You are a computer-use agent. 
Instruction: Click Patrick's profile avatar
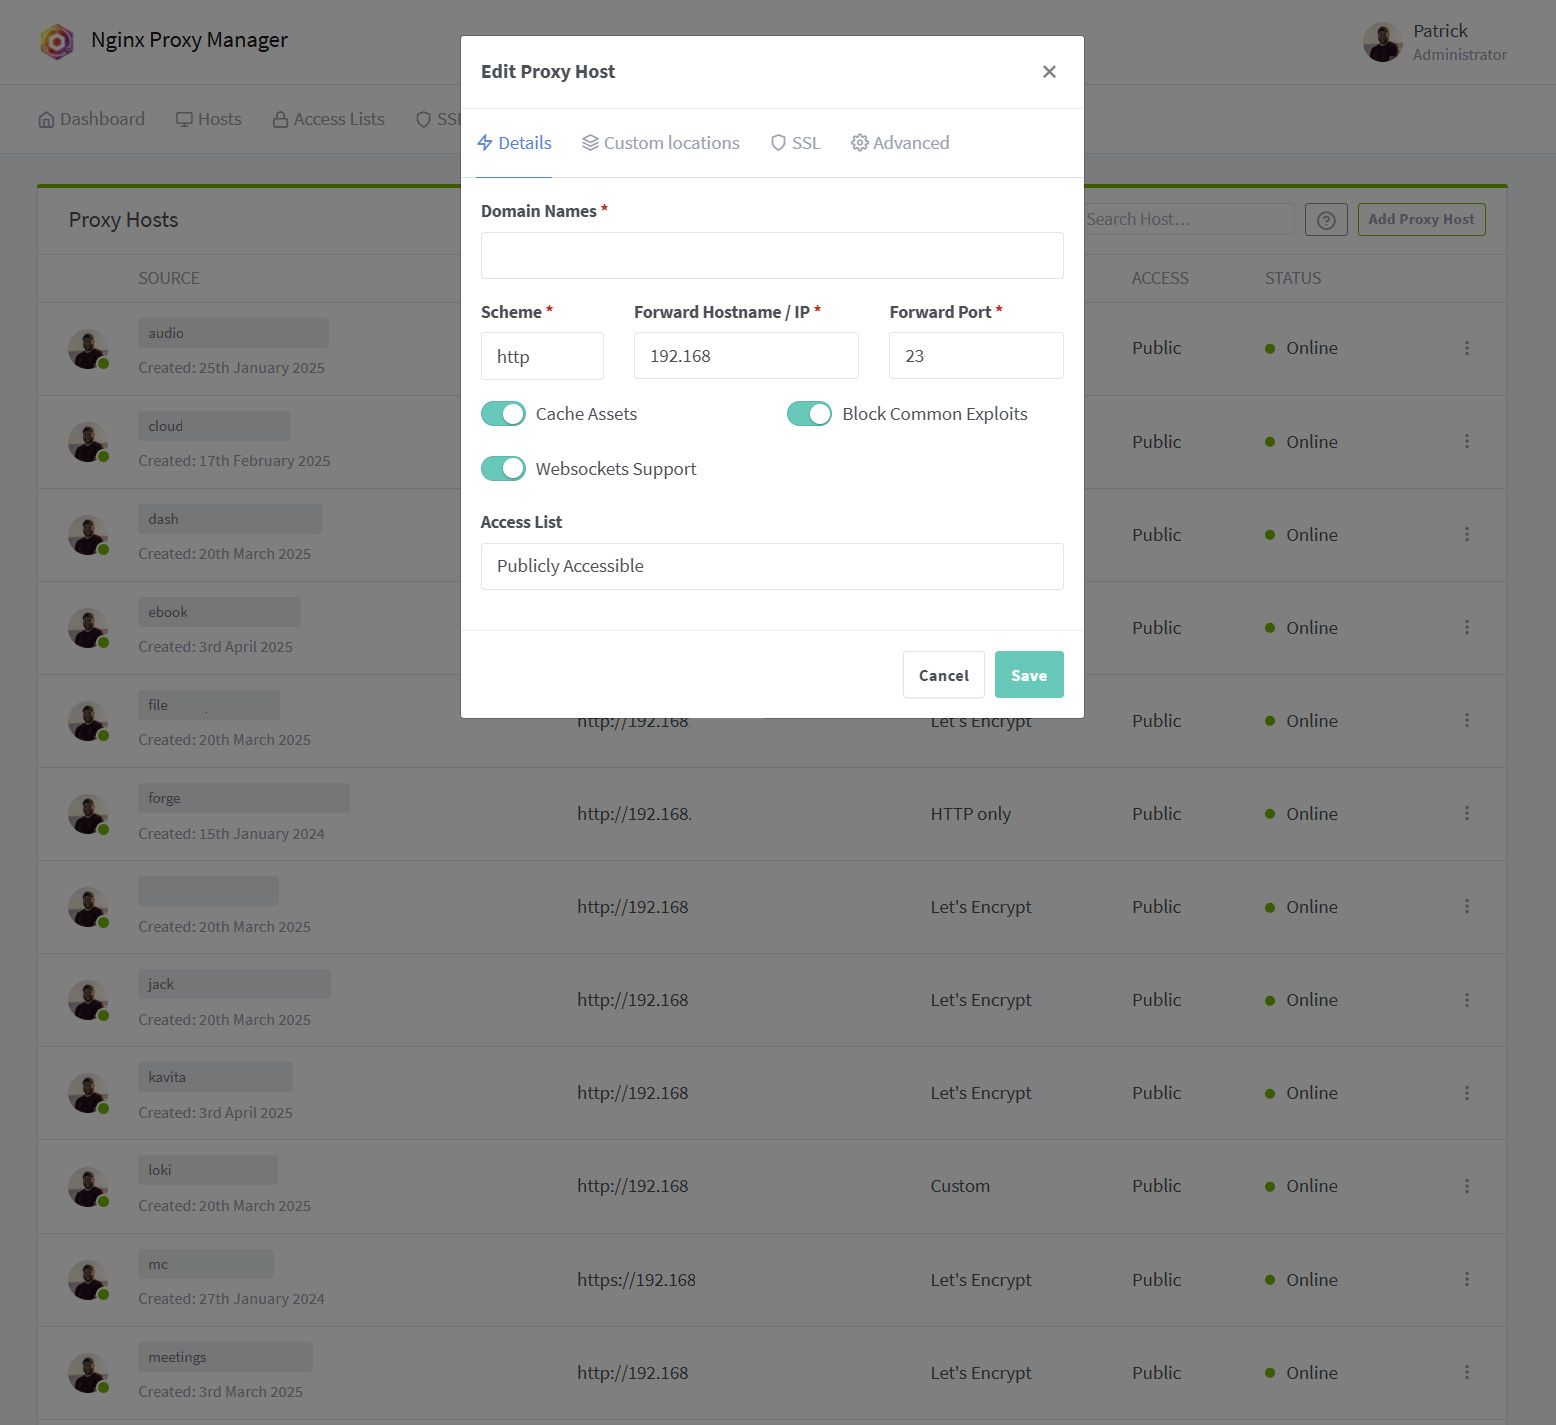[x=1382, y=41]
